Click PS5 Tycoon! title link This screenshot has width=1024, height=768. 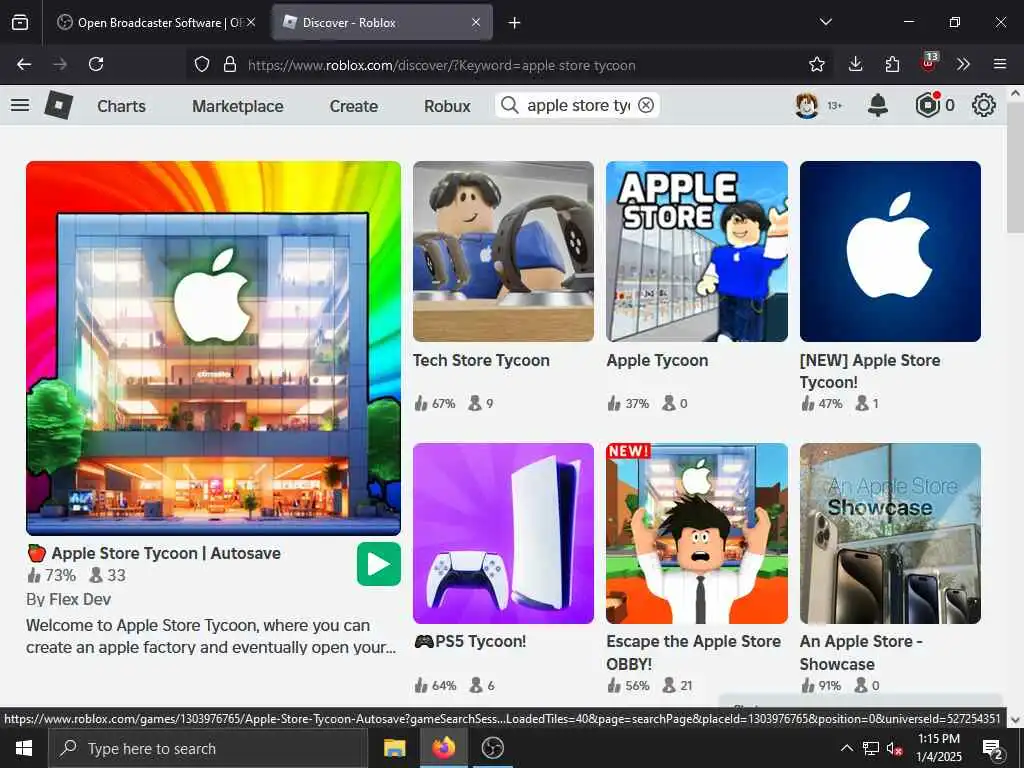pos(470,641)
